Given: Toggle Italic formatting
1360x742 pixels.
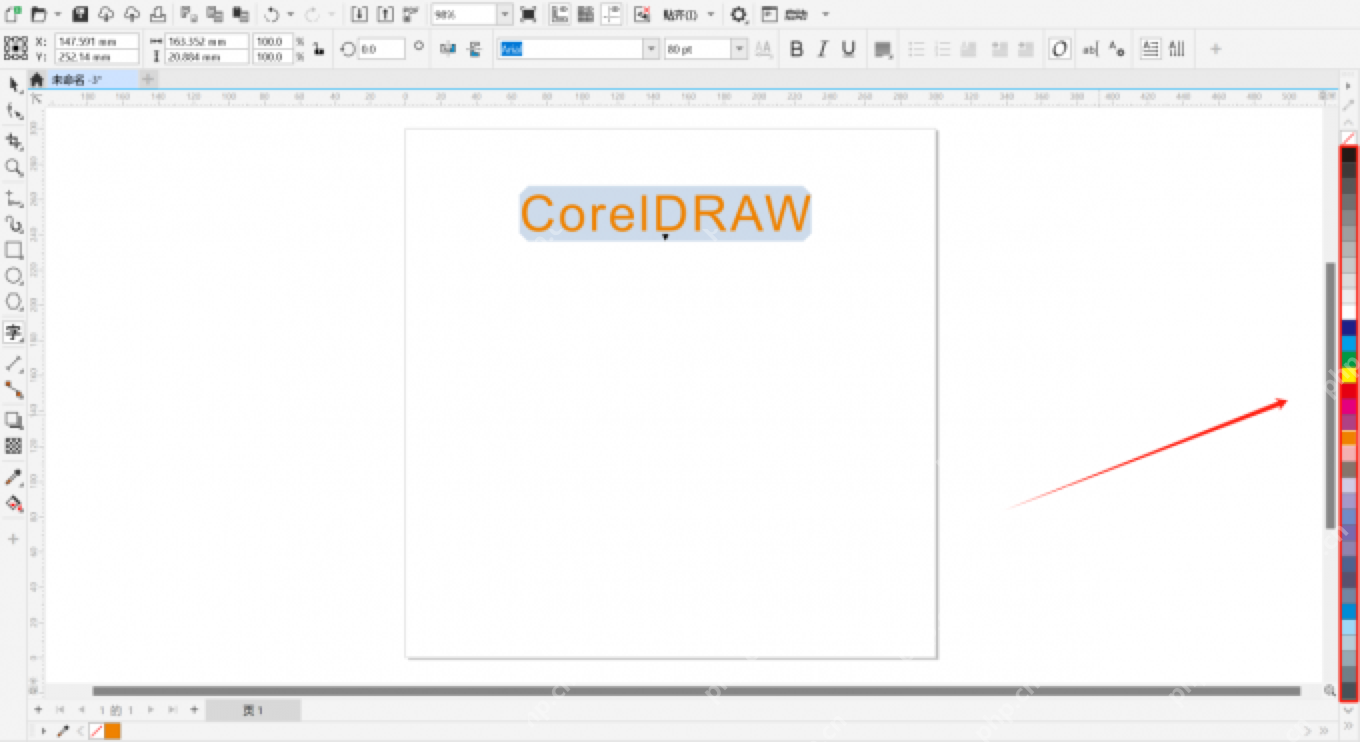Looking at the screenshot, I should tap(822, 49).
